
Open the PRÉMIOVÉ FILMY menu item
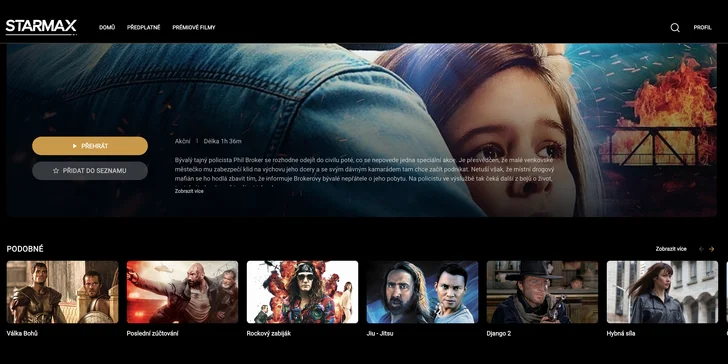(194, 27)
